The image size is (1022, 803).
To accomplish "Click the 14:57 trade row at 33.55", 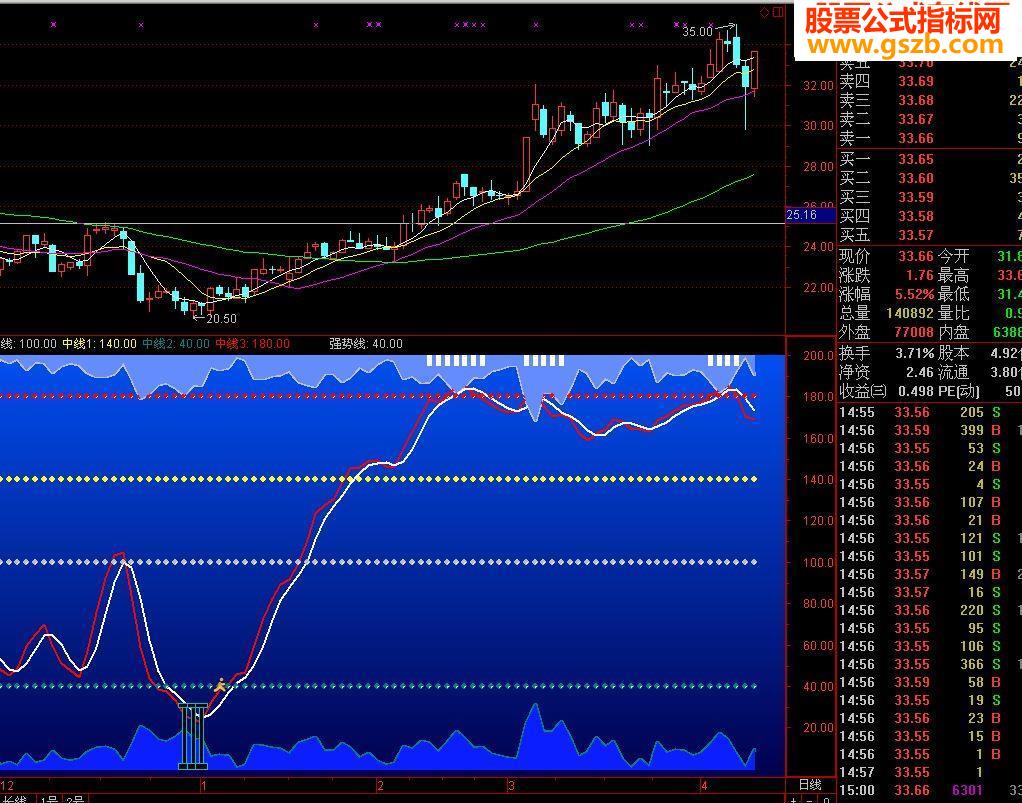I will tap(929, 772).
